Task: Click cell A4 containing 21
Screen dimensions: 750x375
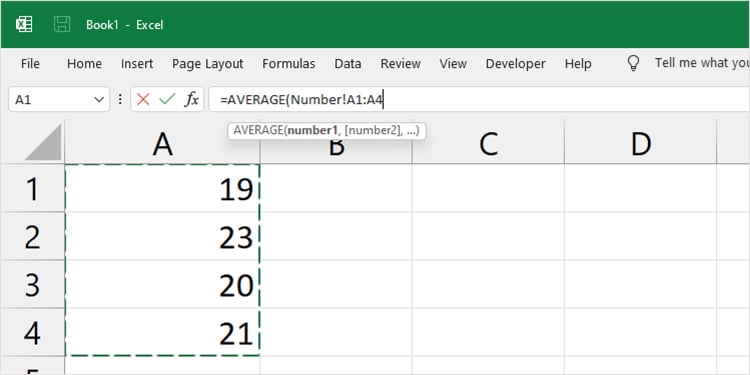Action: coord(162,332)
